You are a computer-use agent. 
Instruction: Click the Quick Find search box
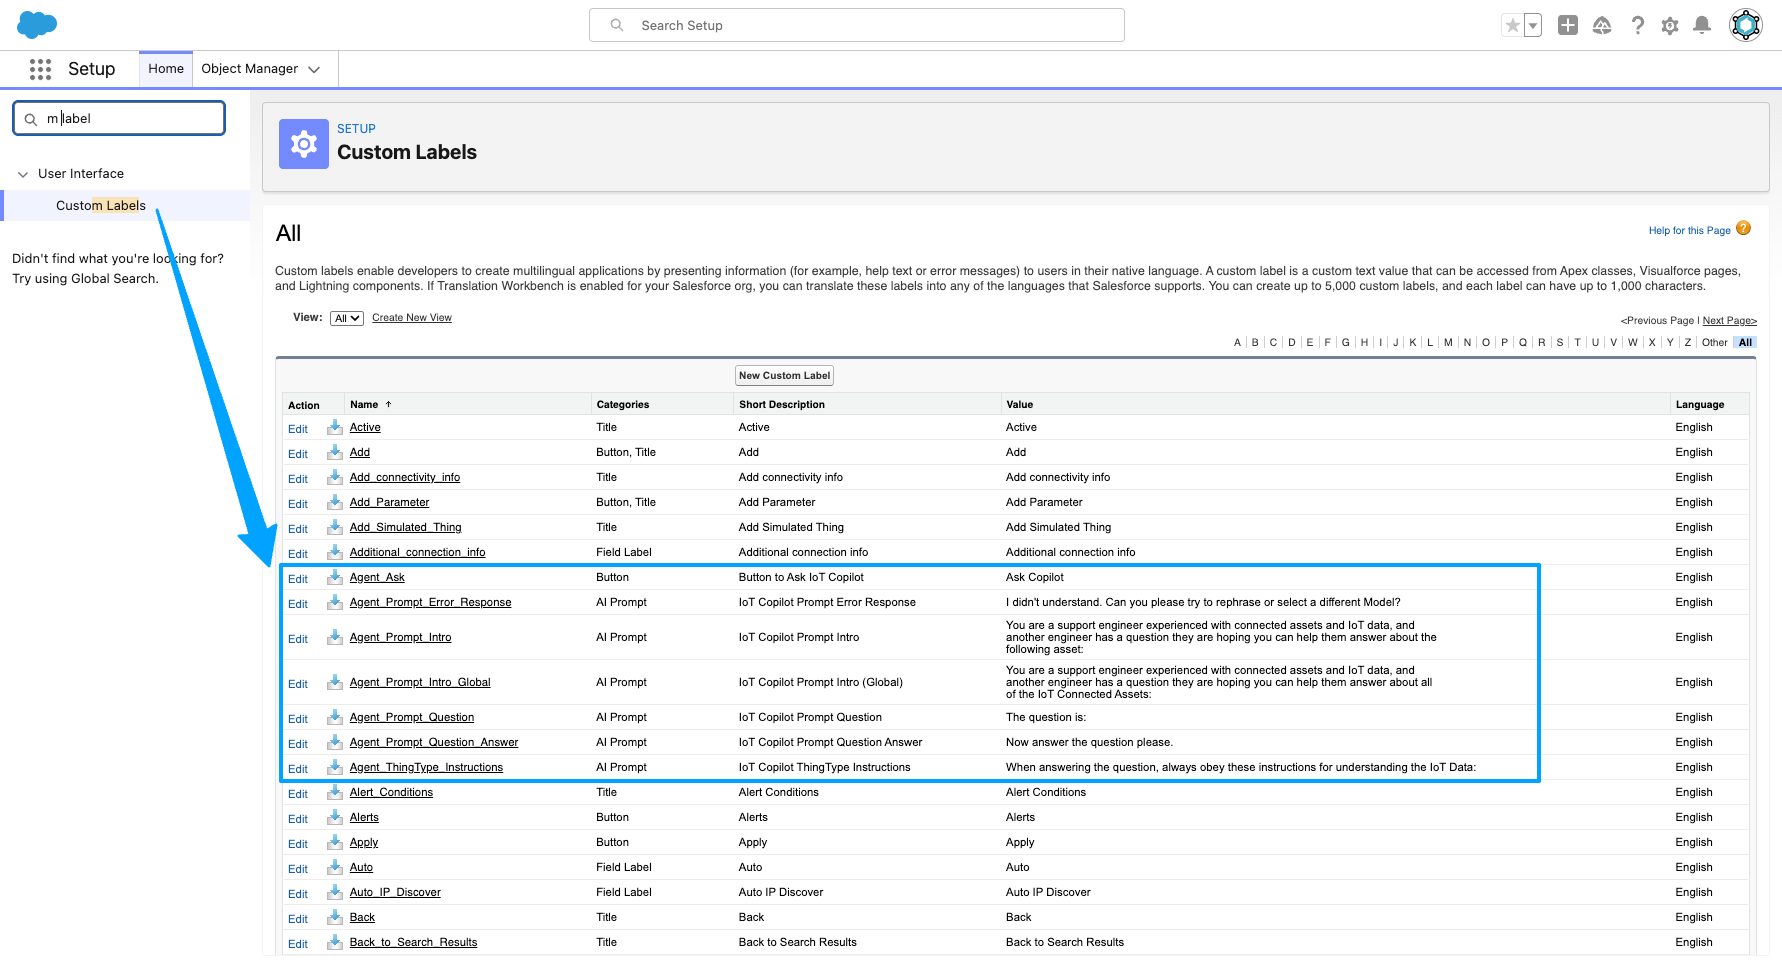[x=119, y=118]
